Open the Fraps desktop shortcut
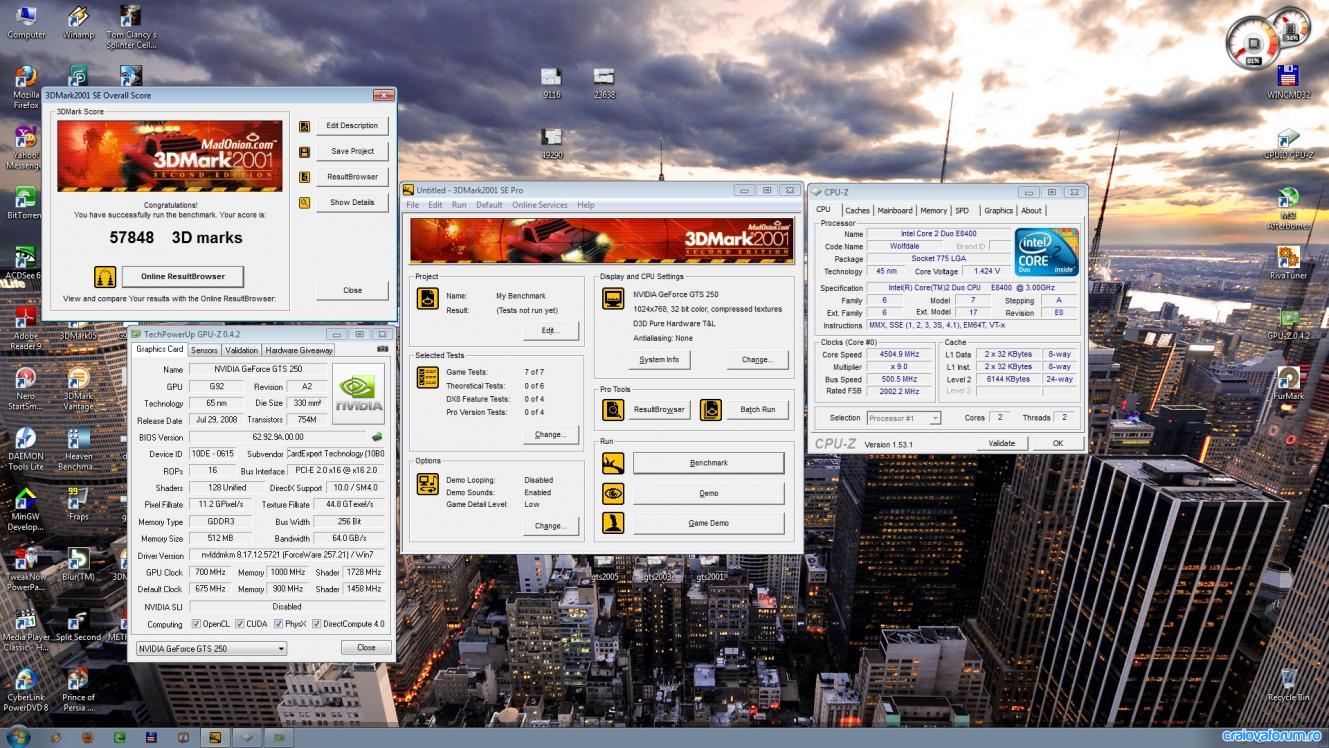The width and height of the screenshot is (1329, 748). [x=78, y=504]
